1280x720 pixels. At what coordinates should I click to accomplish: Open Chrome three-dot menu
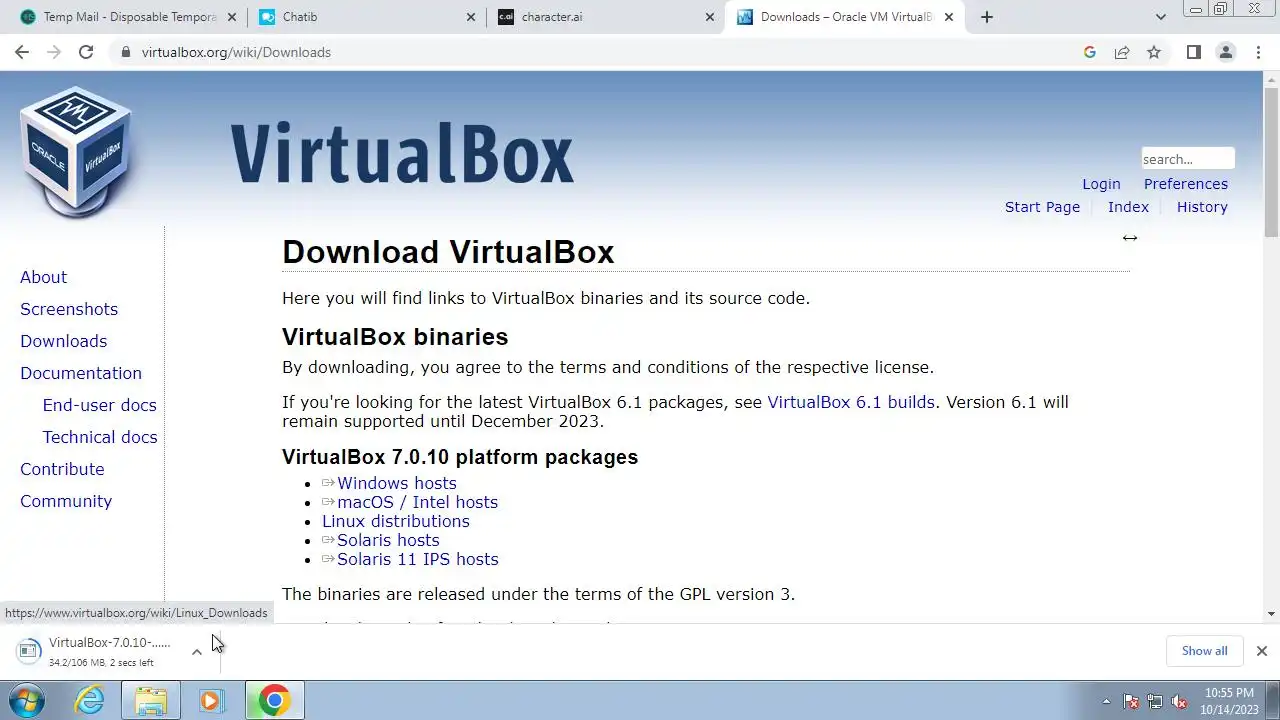(x=1258, y=52)
